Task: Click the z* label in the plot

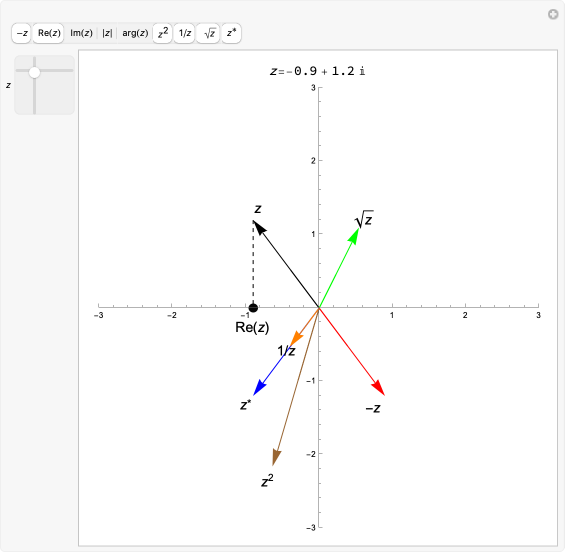Action: 245,405
